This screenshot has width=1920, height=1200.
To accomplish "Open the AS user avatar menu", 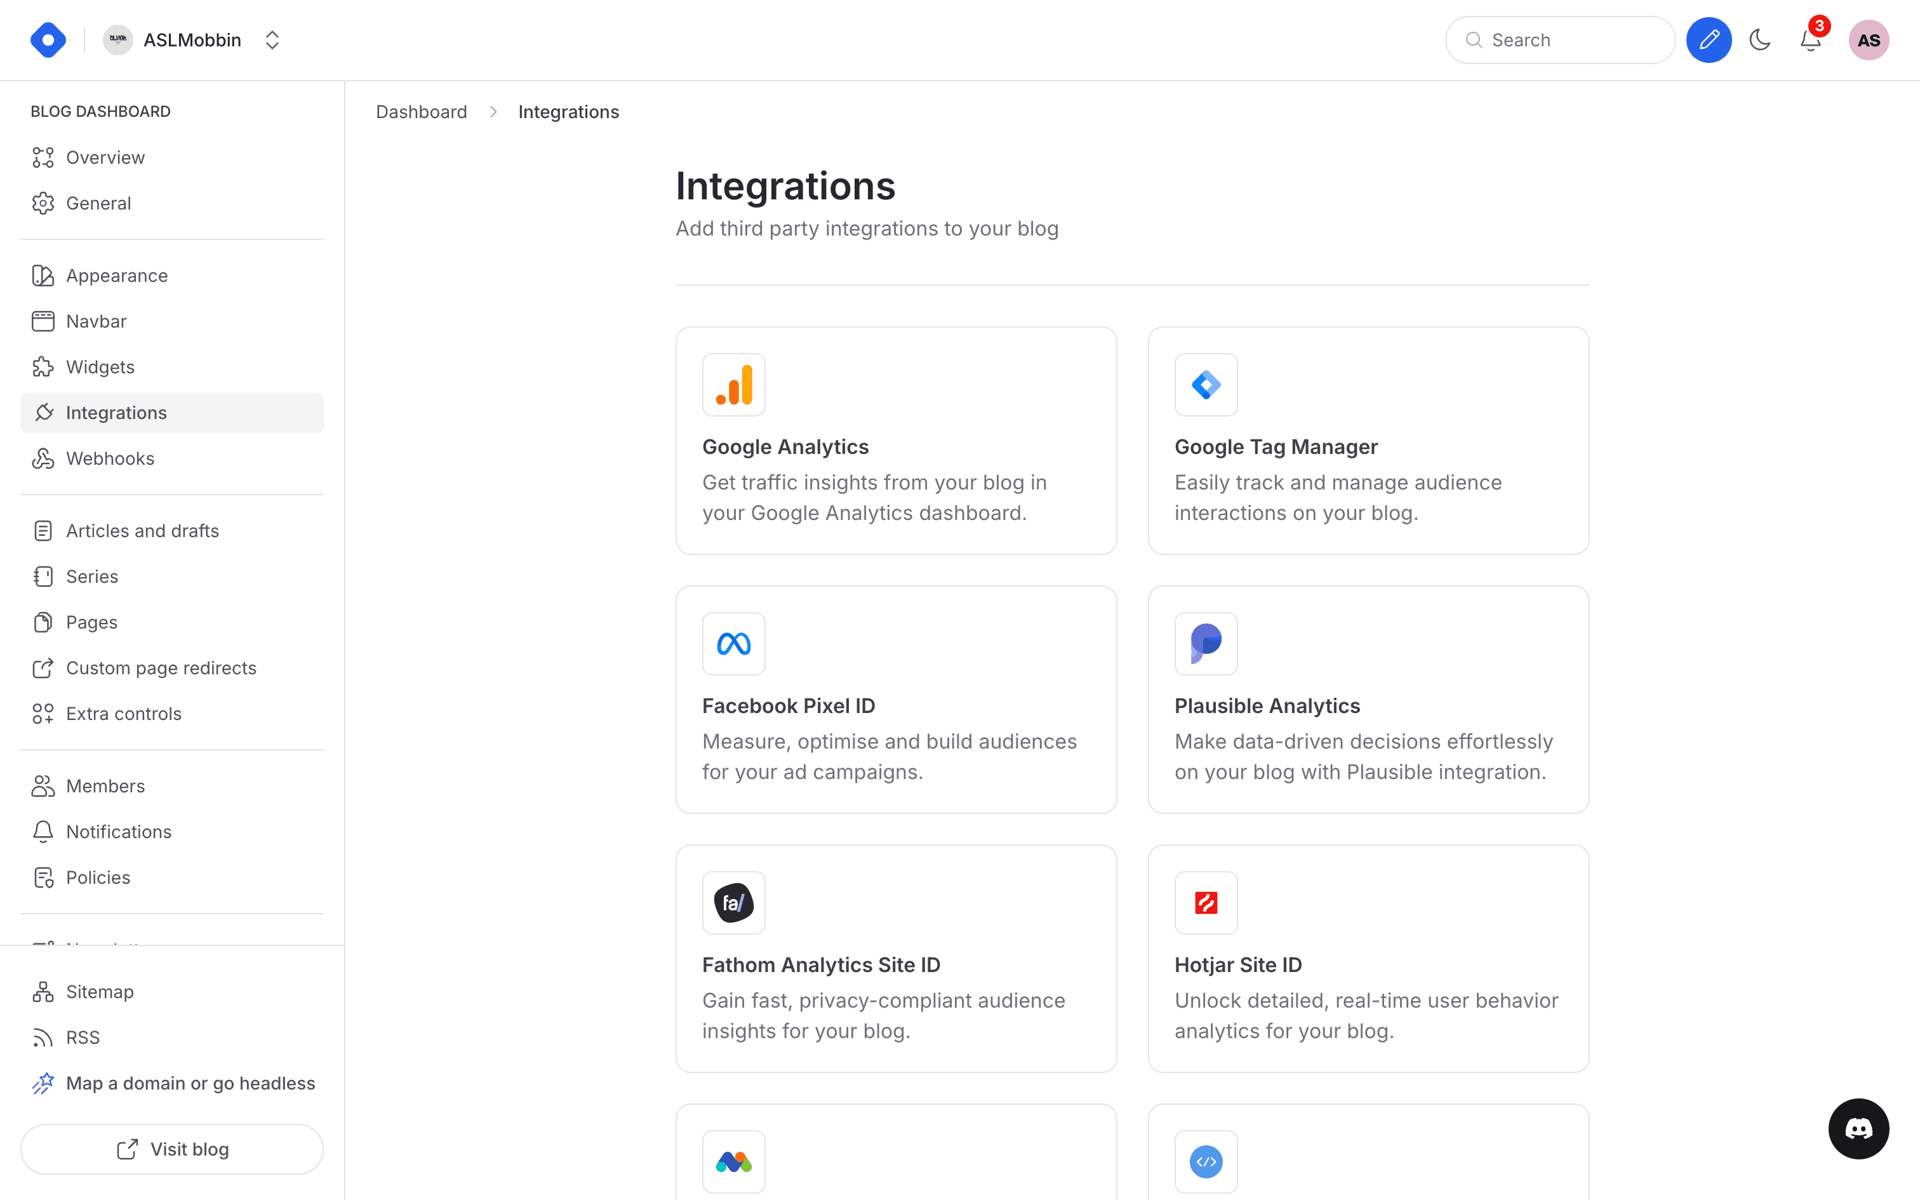I will tap(1868, 40).
